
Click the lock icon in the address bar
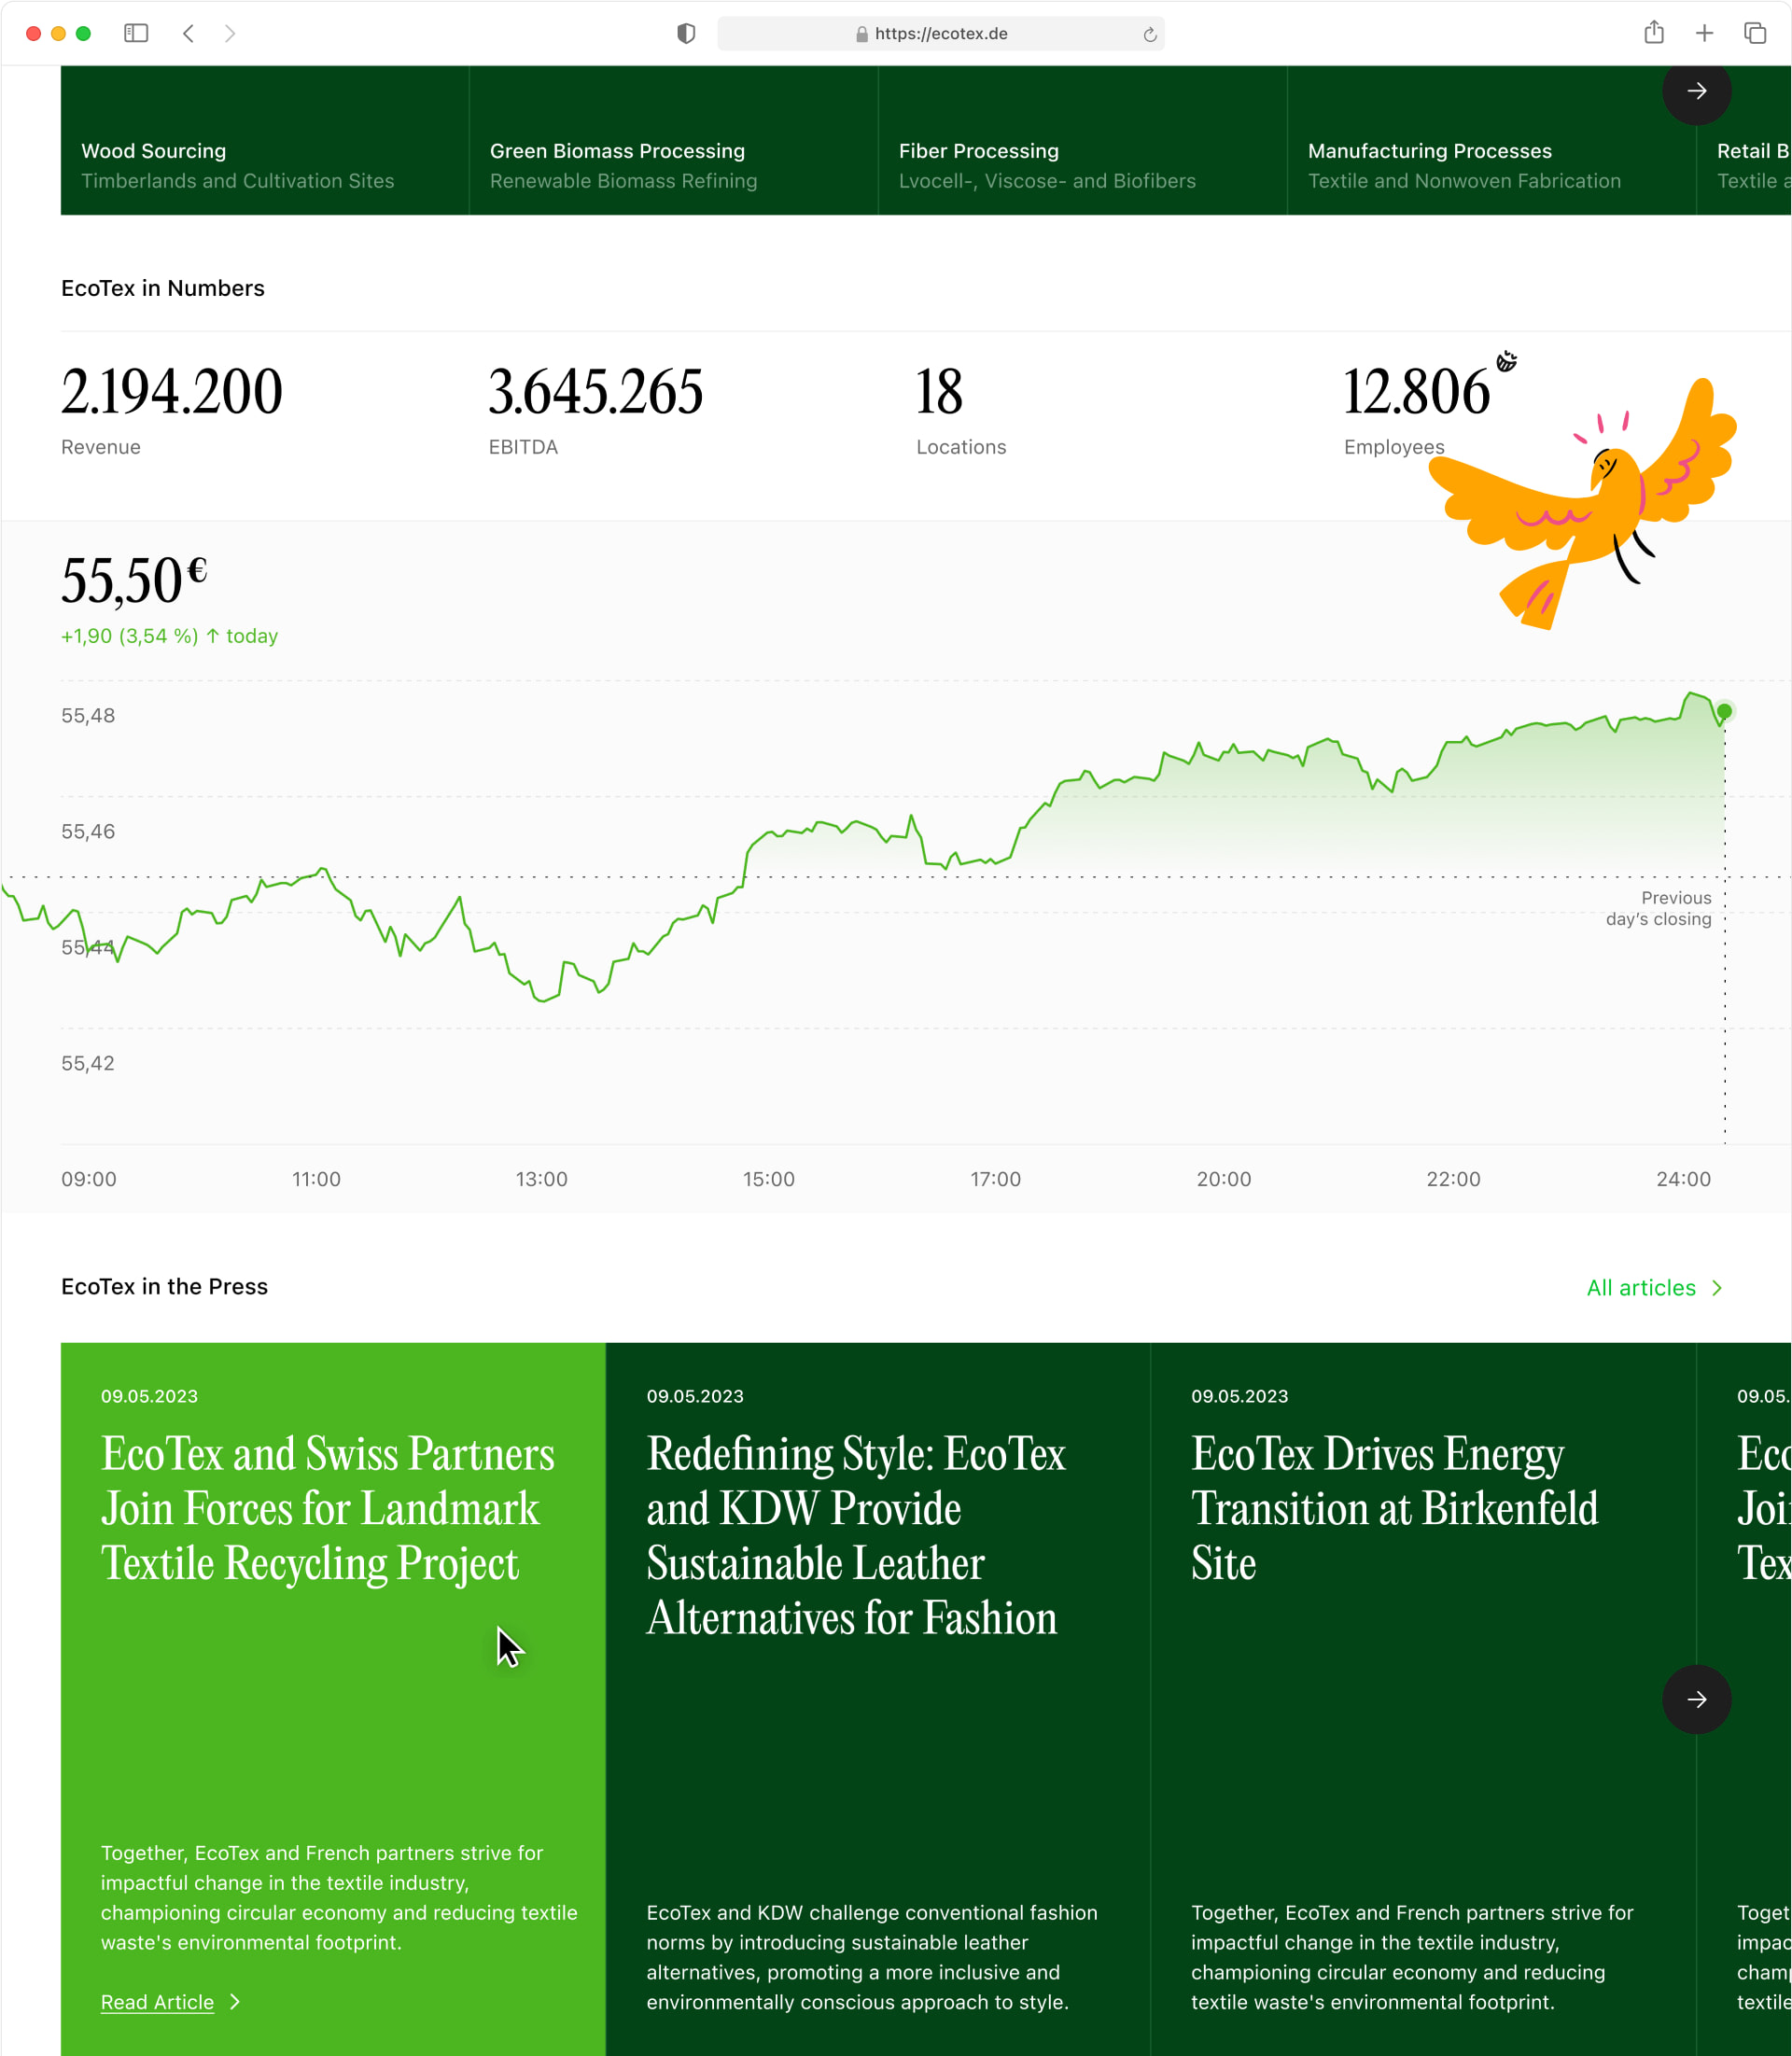862,34
